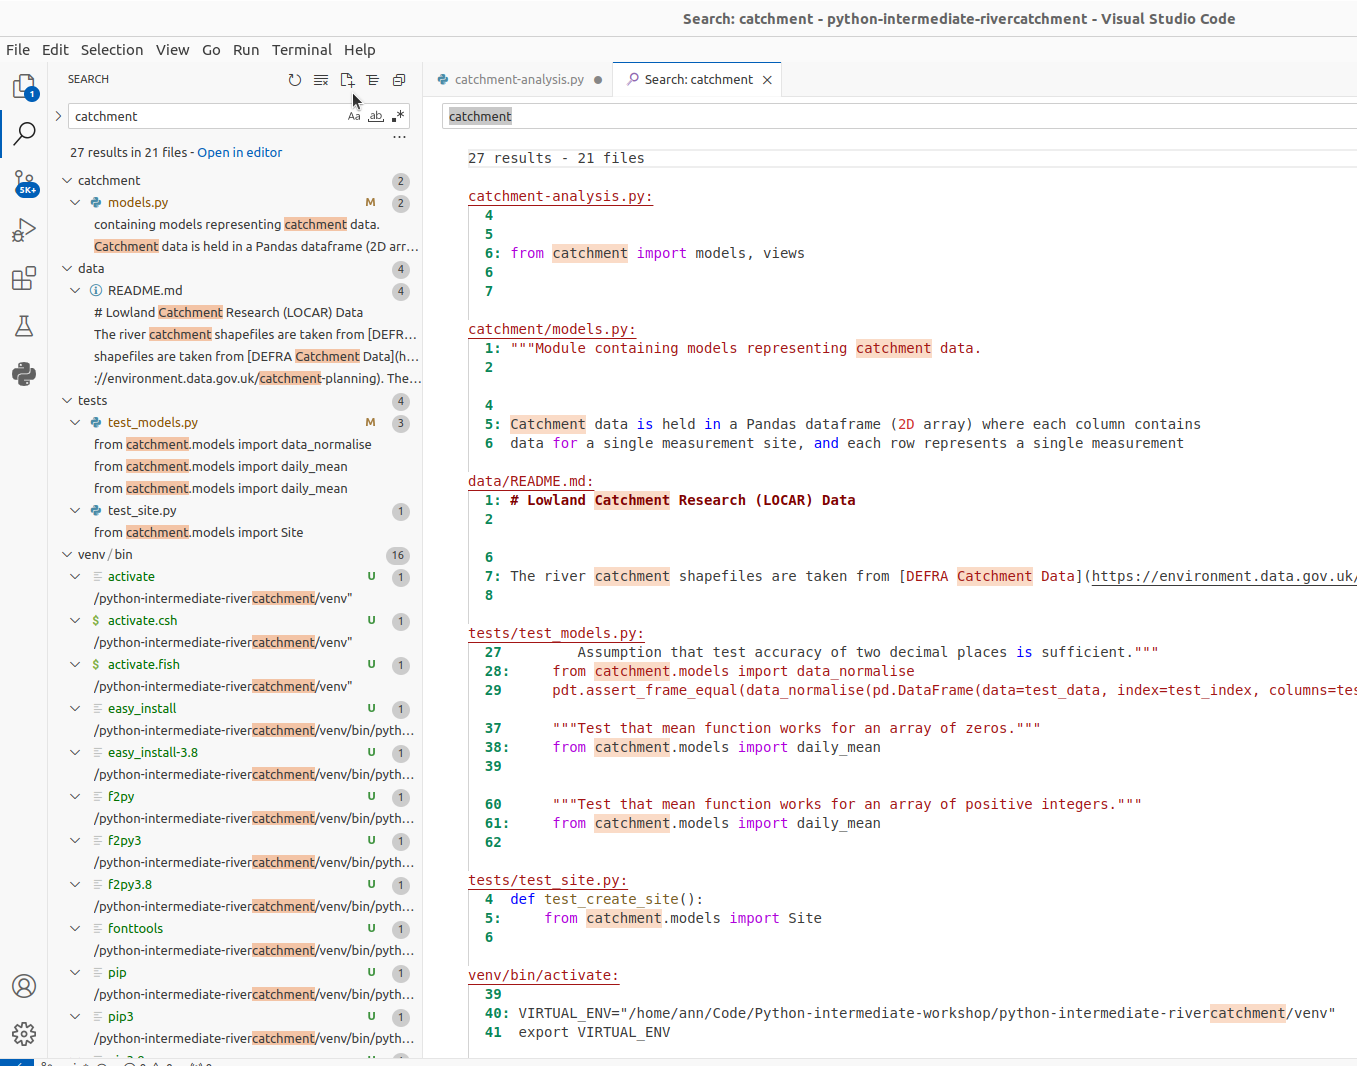1357x1066 pixels.
Task: Switch to catchment-analysis.py tab
Action: (x=520, y=80)
